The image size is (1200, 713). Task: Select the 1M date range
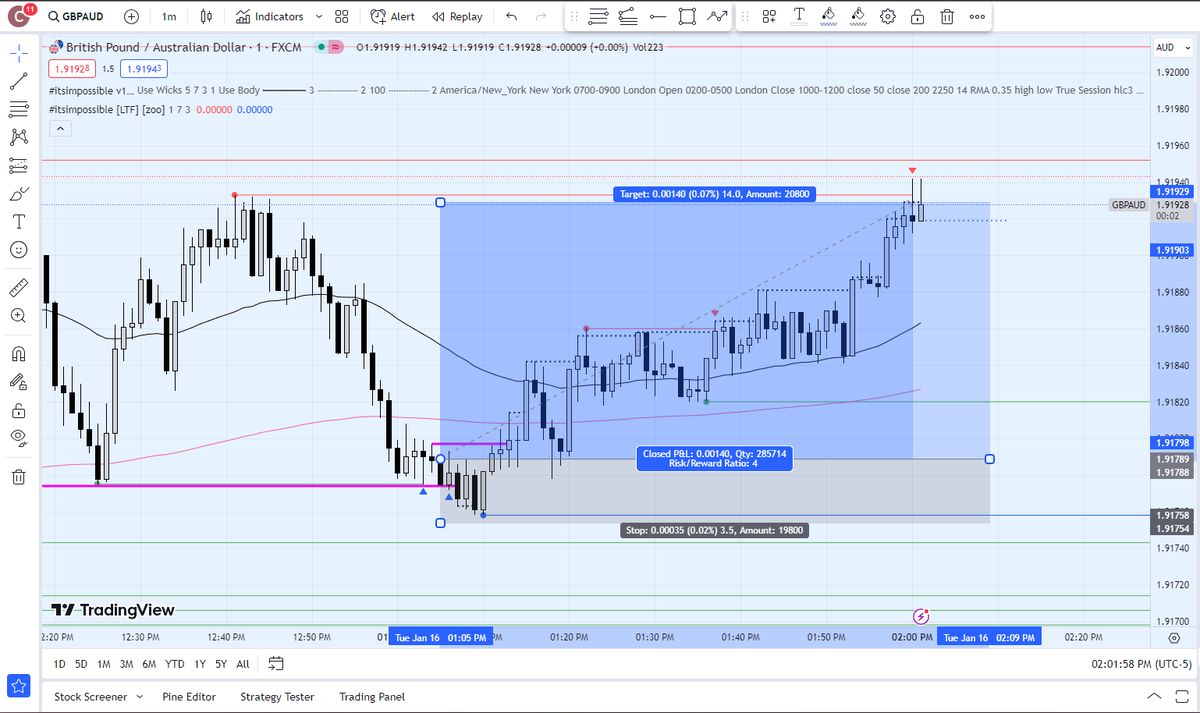(x=104, y=664)
